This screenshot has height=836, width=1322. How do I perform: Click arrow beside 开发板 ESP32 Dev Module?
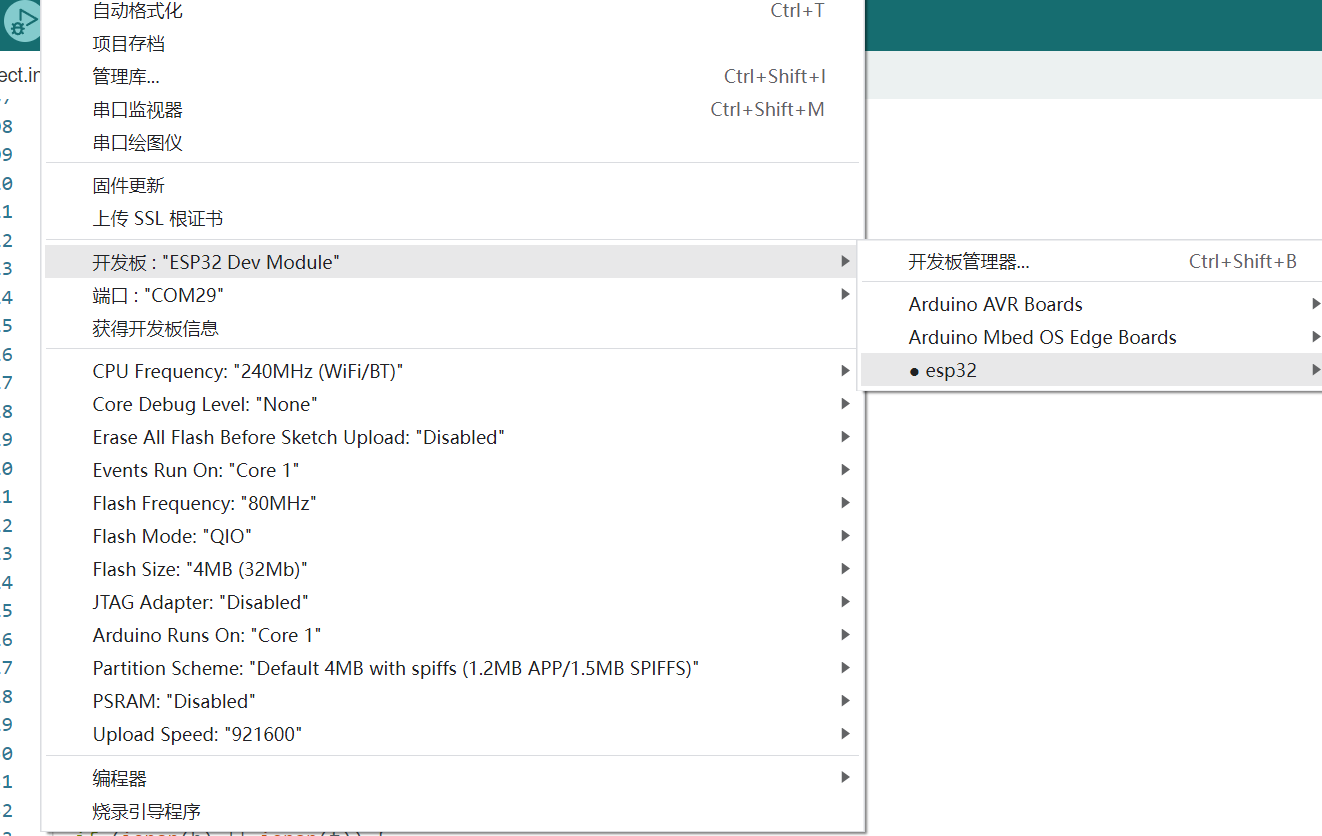click(846, 261)
